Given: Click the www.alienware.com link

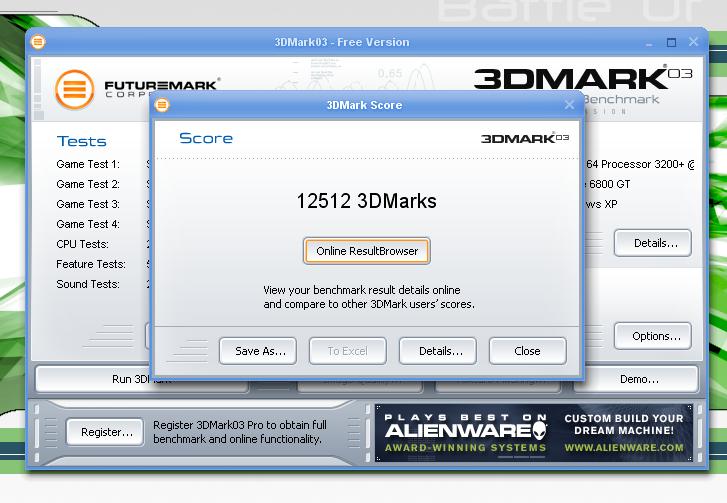Looking at the screenshot, I should click(x=624, y=447).
